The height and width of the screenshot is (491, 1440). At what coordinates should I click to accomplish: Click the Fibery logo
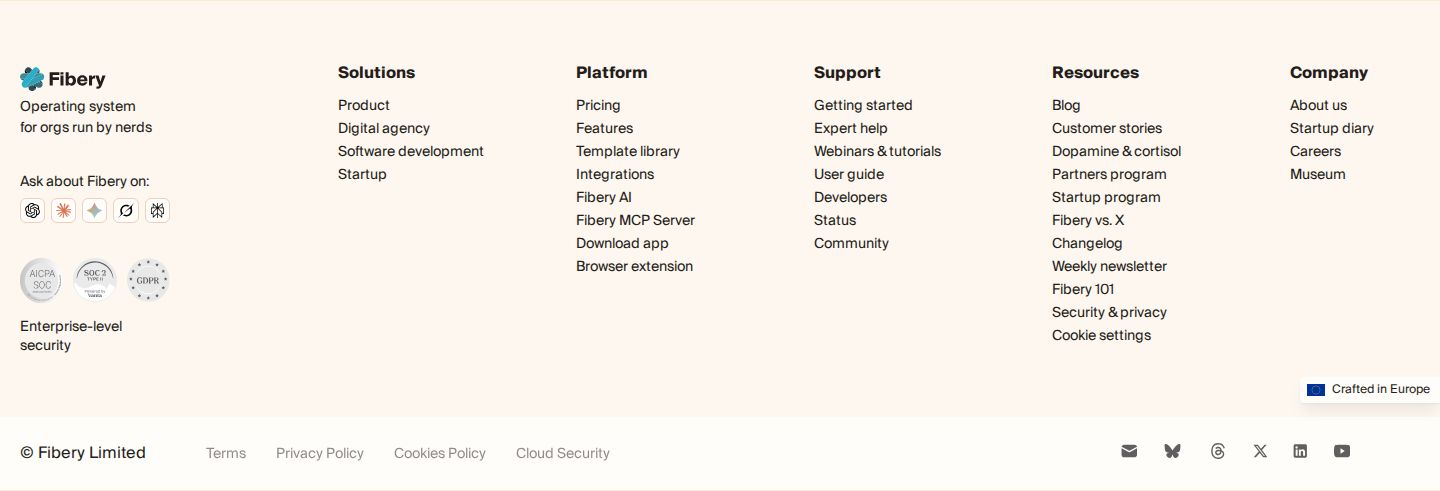pos(62,79)
